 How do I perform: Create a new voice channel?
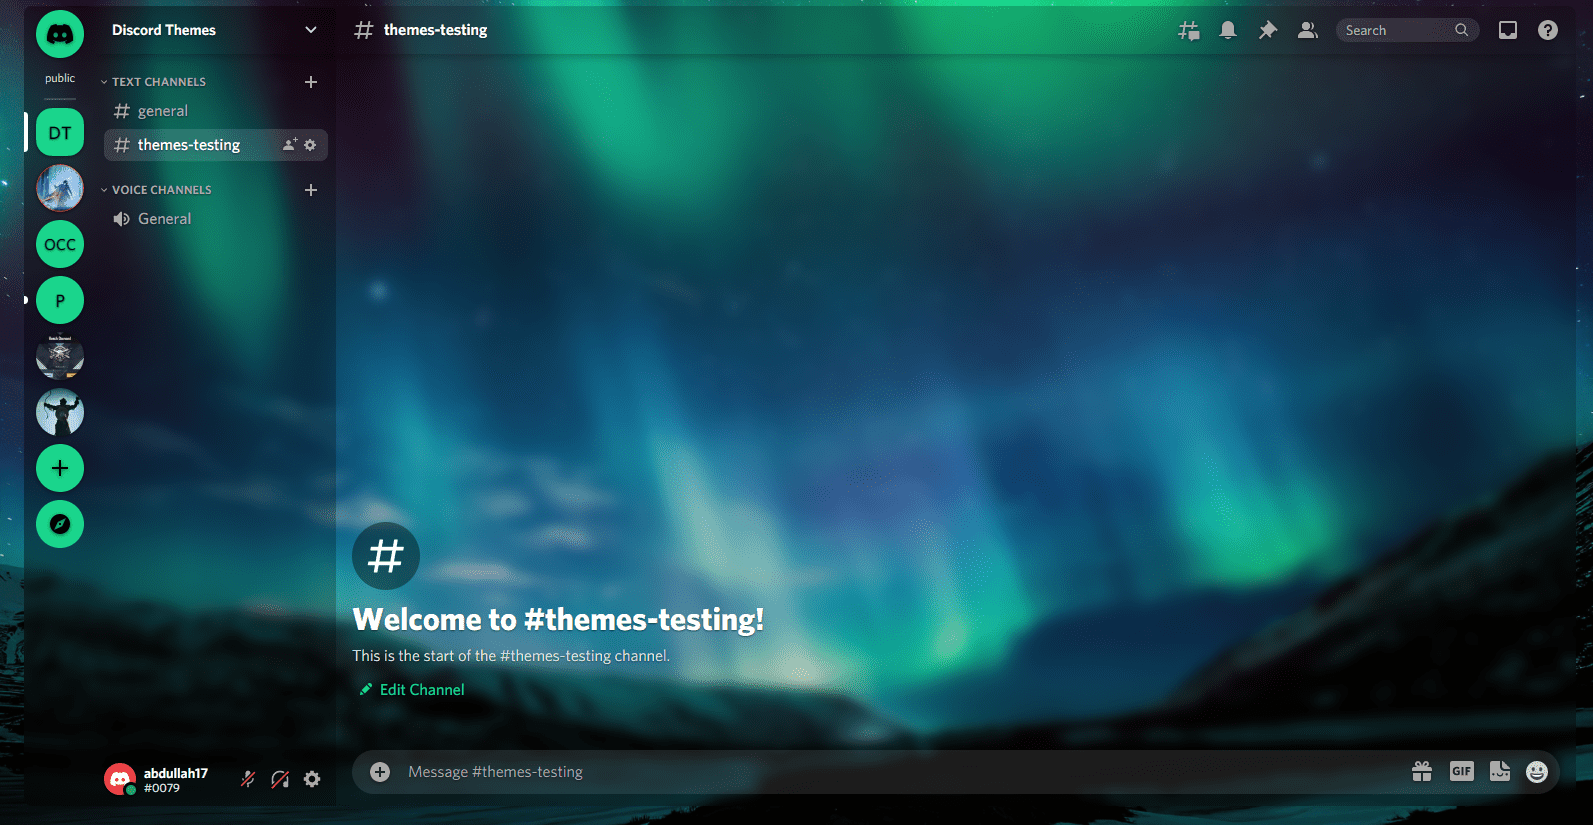point(311,190)
